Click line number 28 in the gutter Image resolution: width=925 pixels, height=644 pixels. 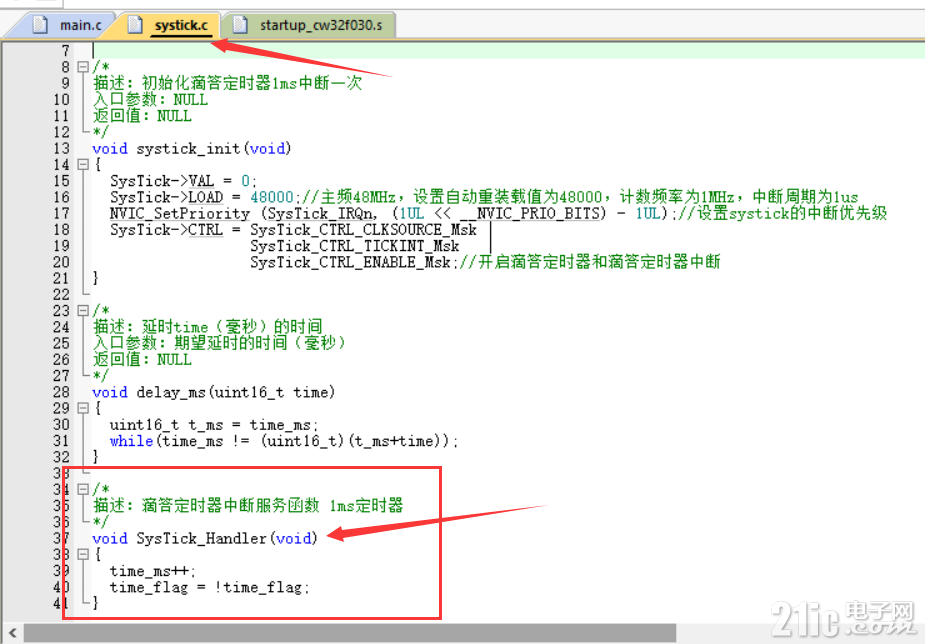point(61,392)
